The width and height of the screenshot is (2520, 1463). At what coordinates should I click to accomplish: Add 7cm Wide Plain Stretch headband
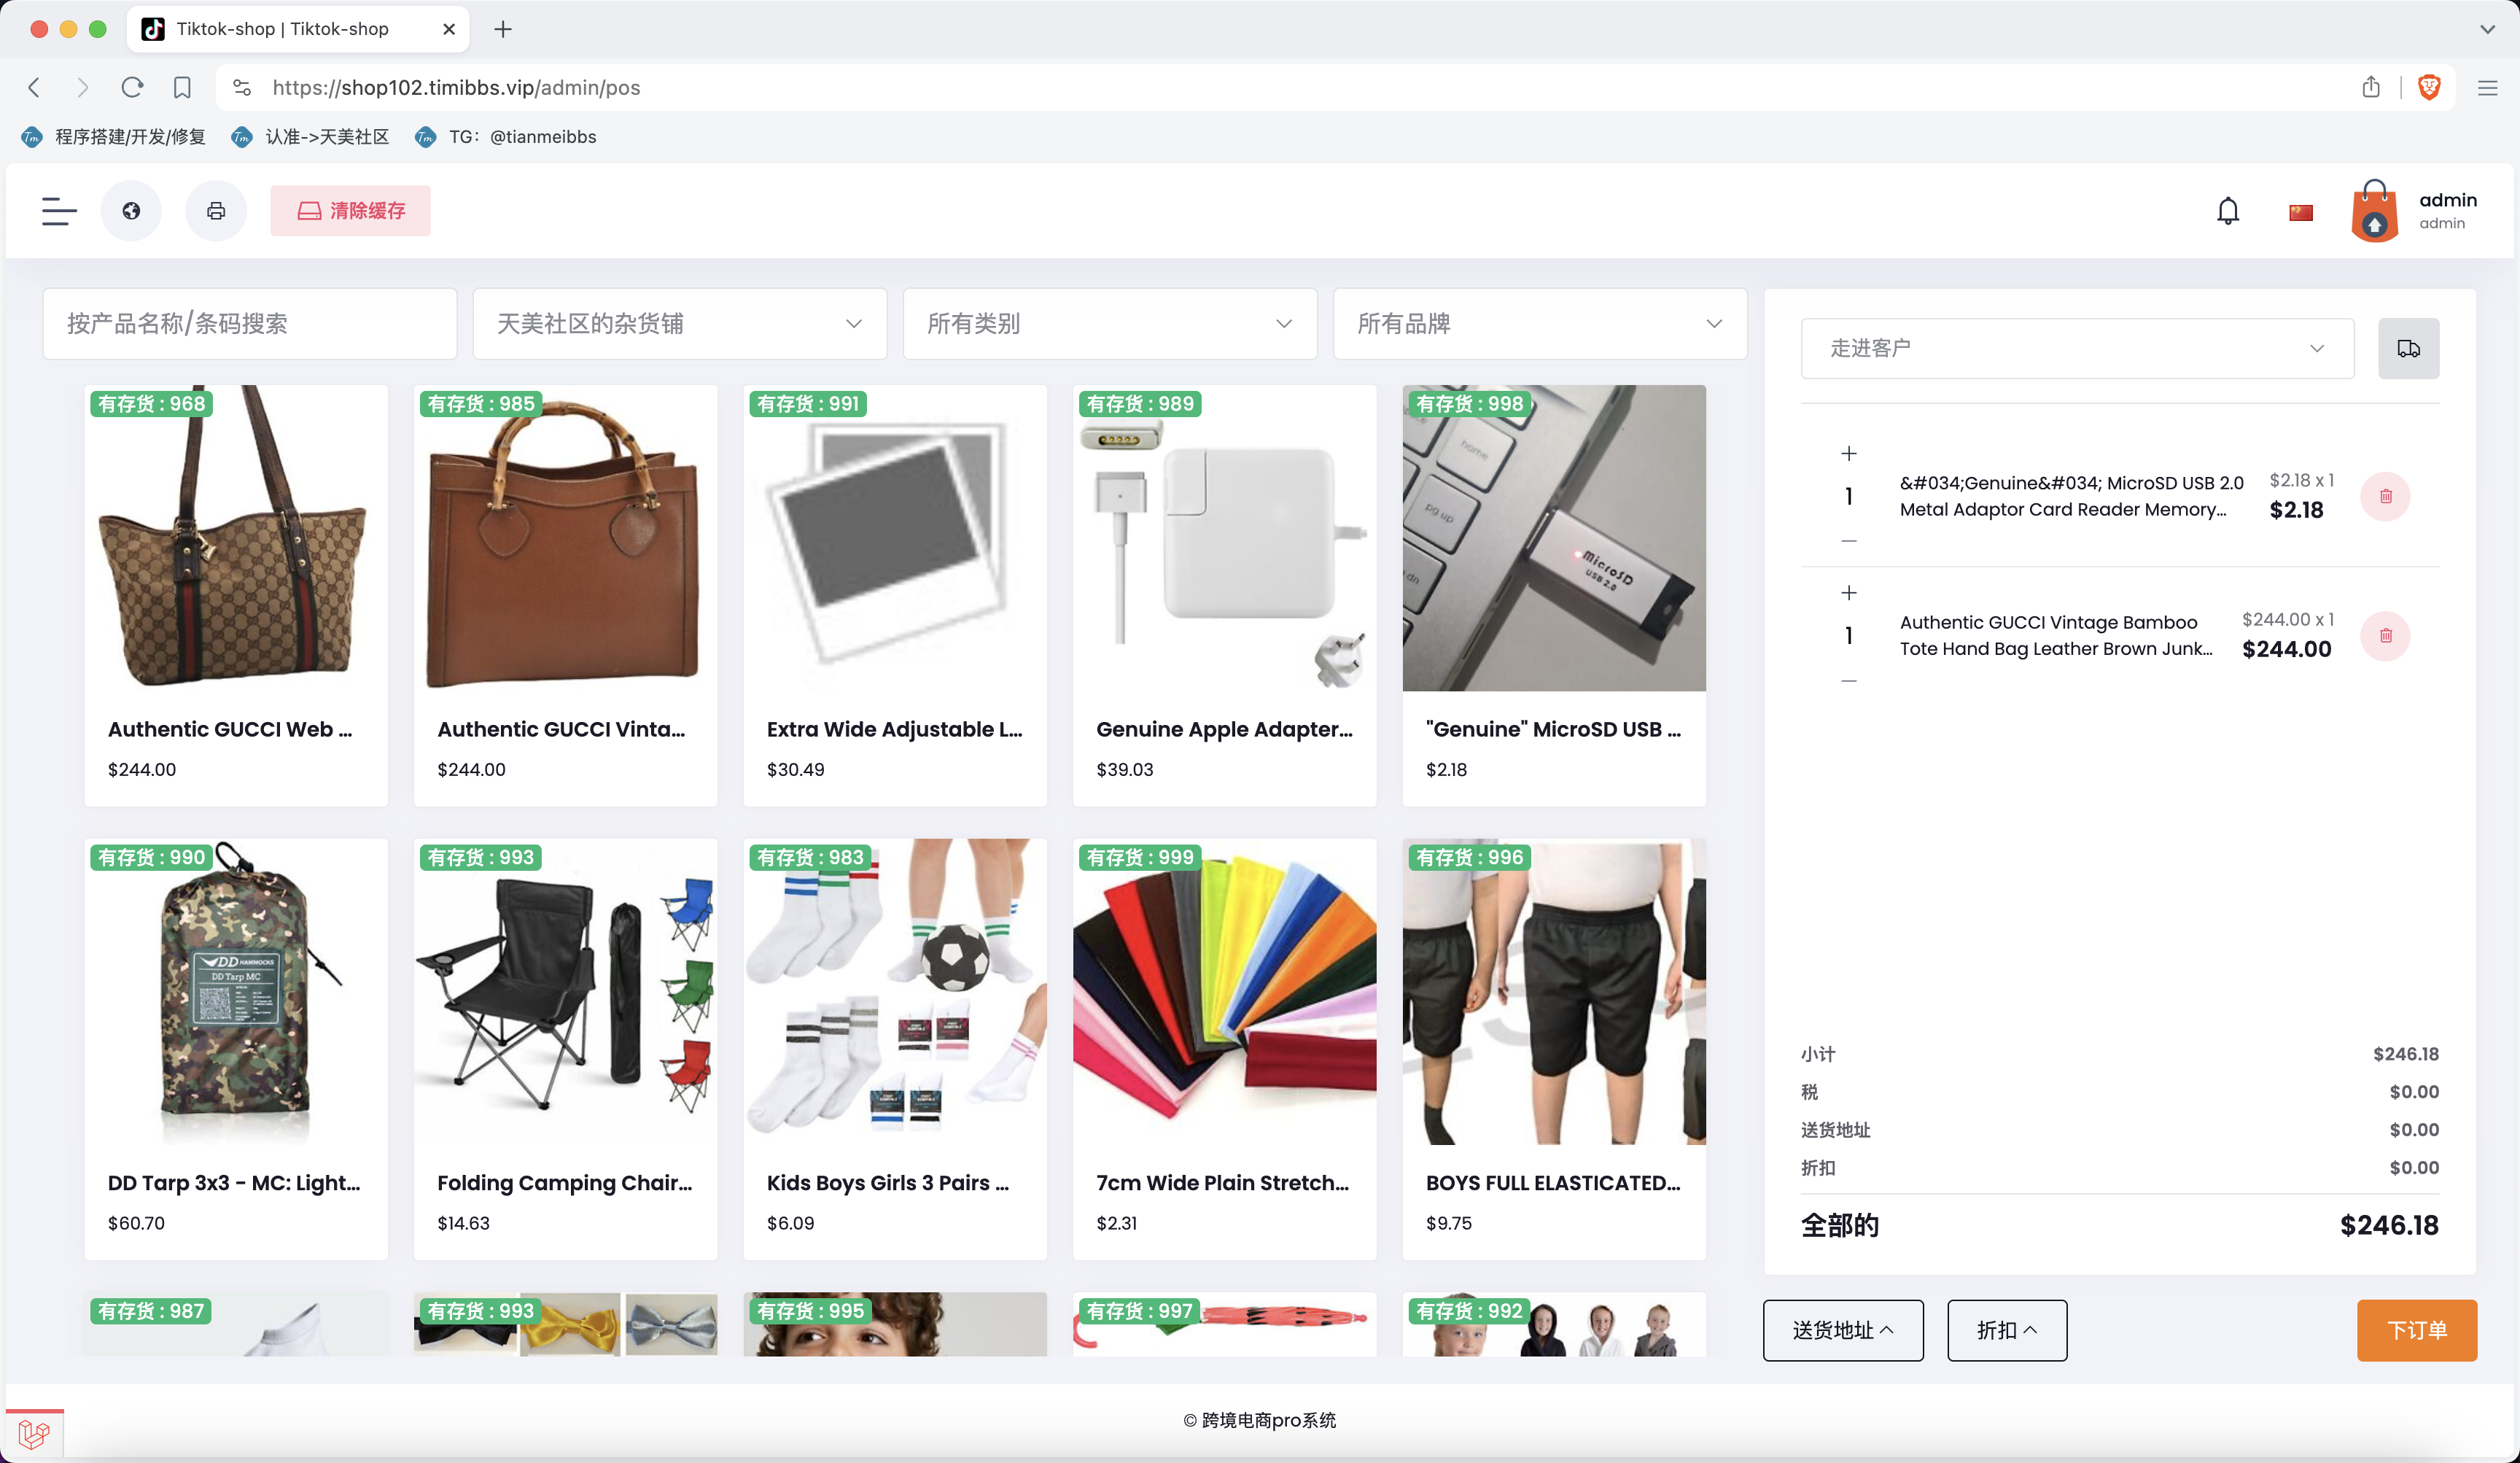coord(1225,1049)
